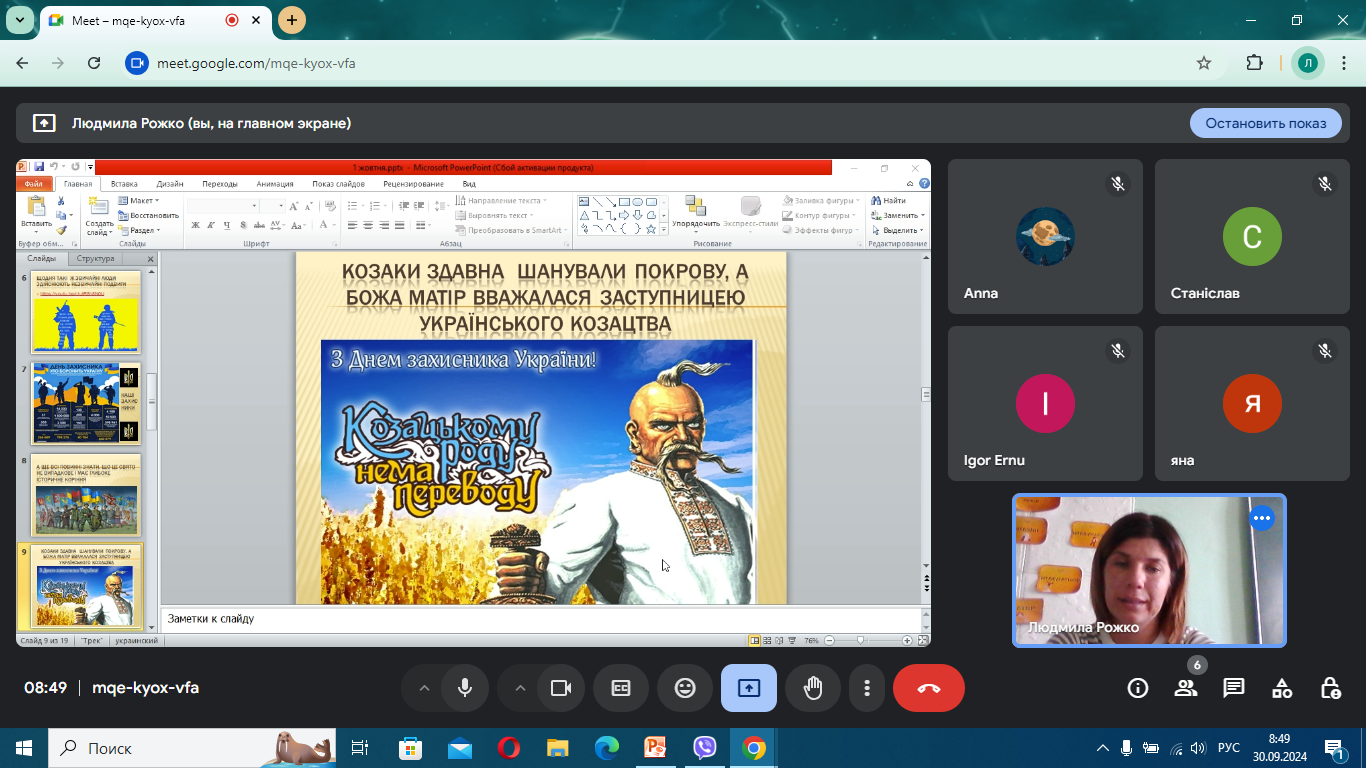The height and width of the screenshot is (768, 1366).
Task: Switch to 'Структура' outline pane tab
Action: pos(97,259)
